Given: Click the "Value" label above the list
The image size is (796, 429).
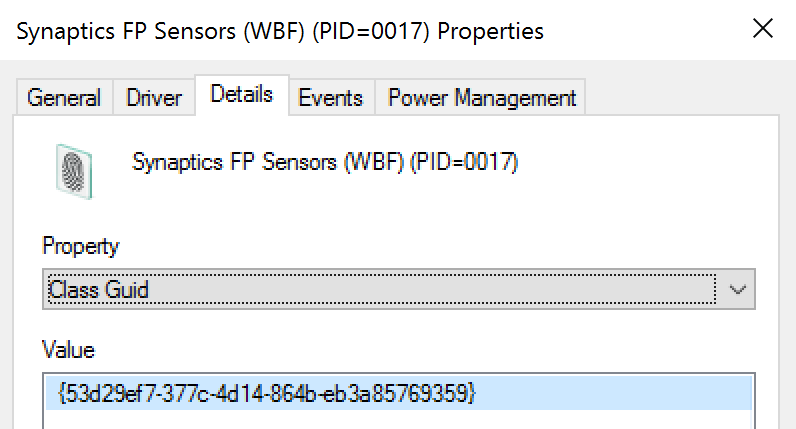Looking at the screenshot, I should click(x=68, y=350).
